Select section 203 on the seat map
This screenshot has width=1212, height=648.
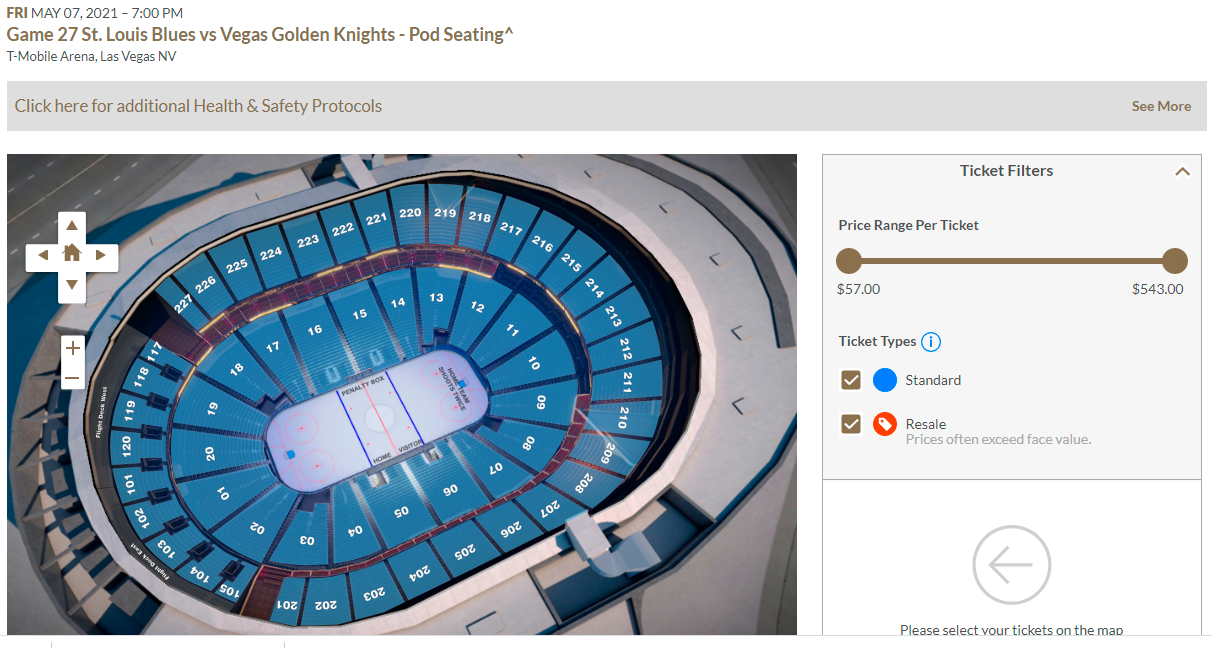pyautogui.click(x=374, y=594)
